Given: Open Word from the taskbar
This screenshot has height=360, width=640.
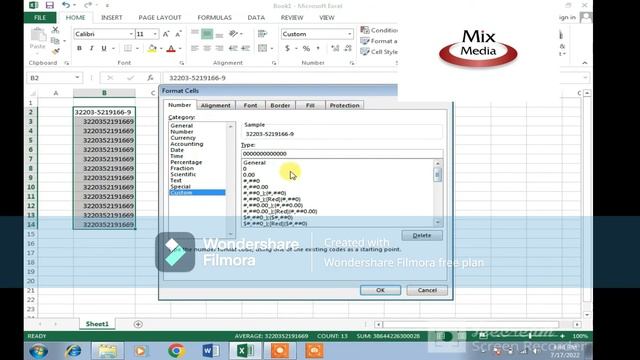Looking at the screenshot, I should (211, 351).
